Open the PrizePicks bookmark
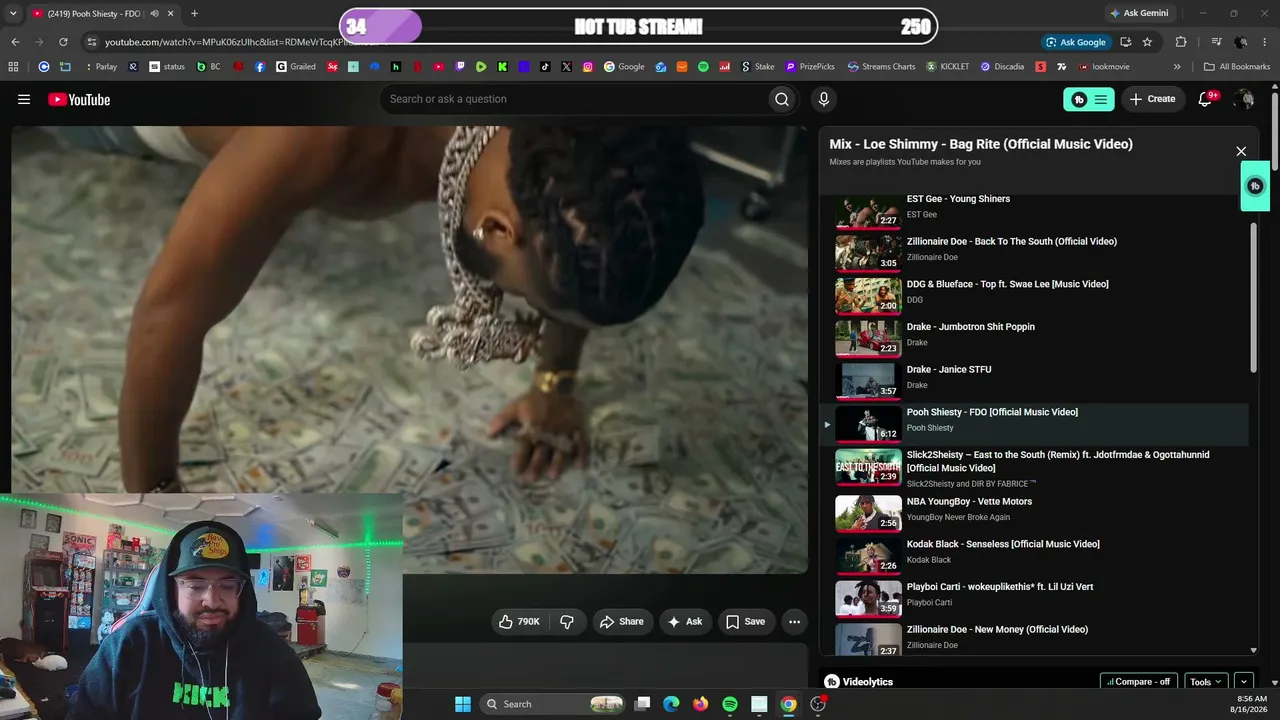Screen dimensions: 1280x720 (x=811, y=67)
